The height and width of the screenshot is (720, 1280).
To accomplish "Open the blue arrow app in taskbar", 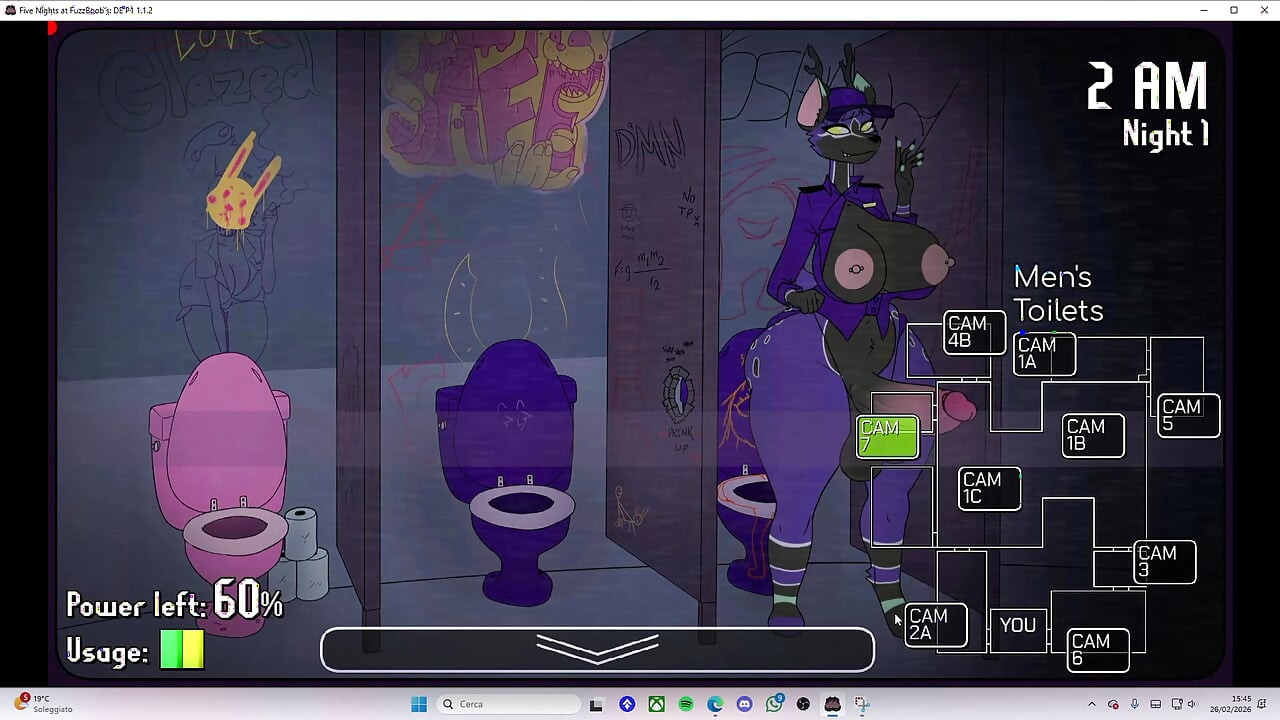I will click(627, 704).
